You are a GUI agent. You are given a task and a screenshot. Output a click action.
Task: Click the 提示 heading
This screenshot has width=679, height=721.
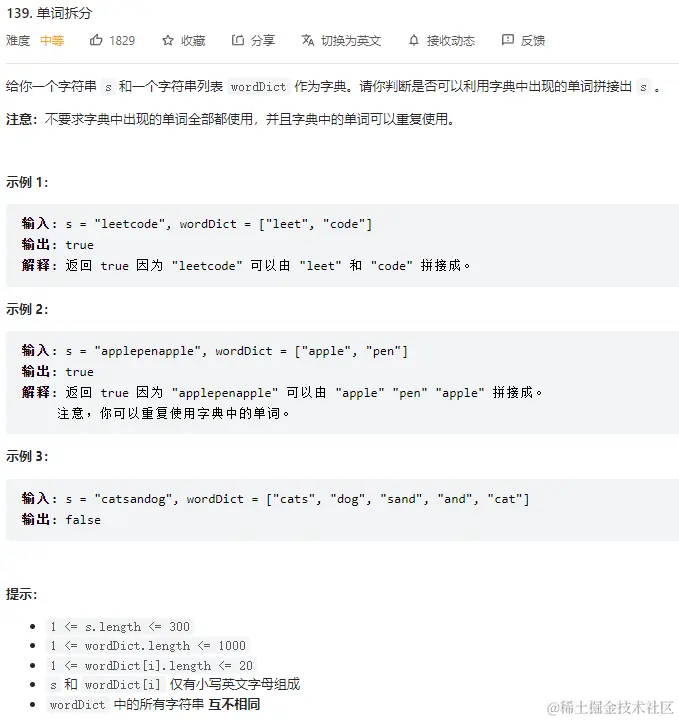(22, 595)
